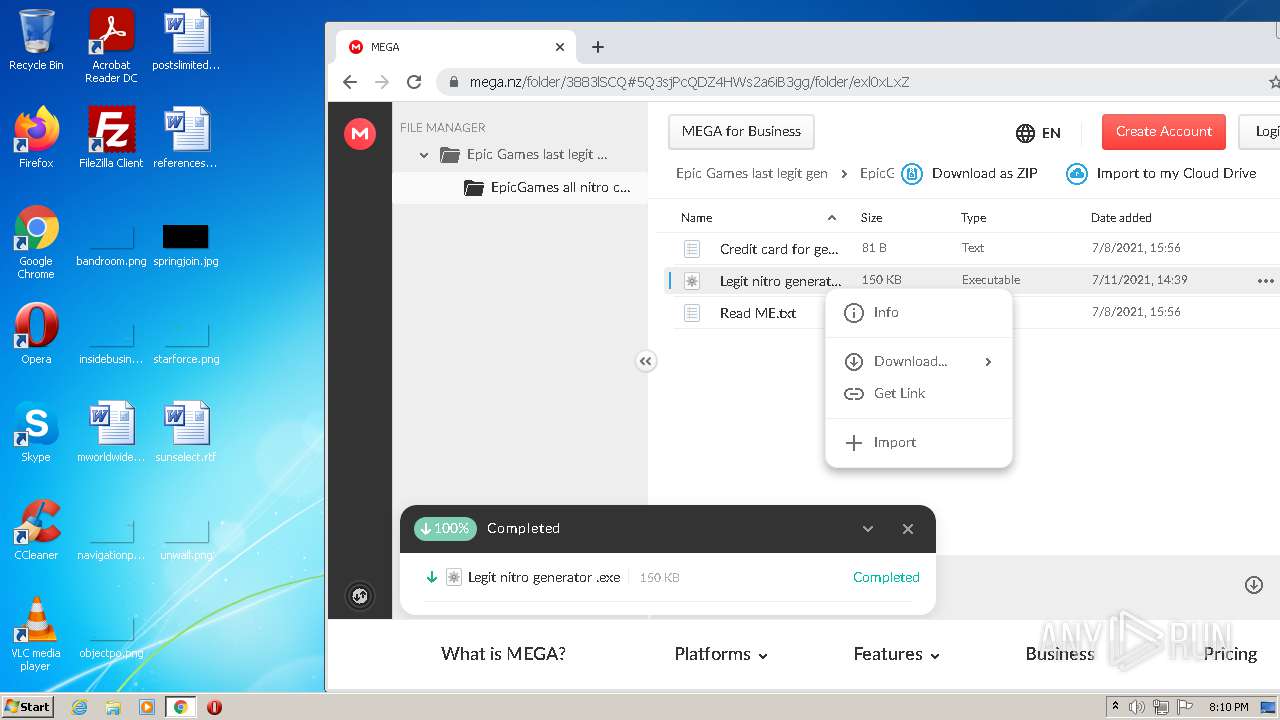
Task: Sort files by Type column header
Action: [973, 218]
